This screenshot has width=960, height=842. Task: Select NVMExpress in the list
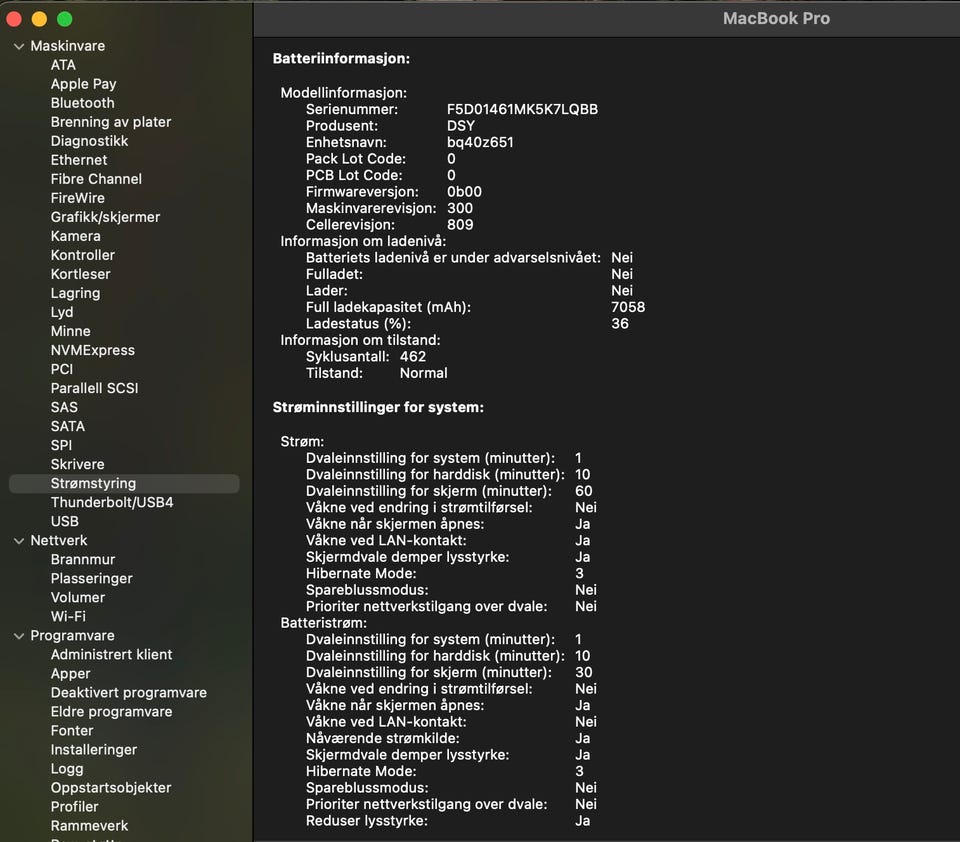92,350
